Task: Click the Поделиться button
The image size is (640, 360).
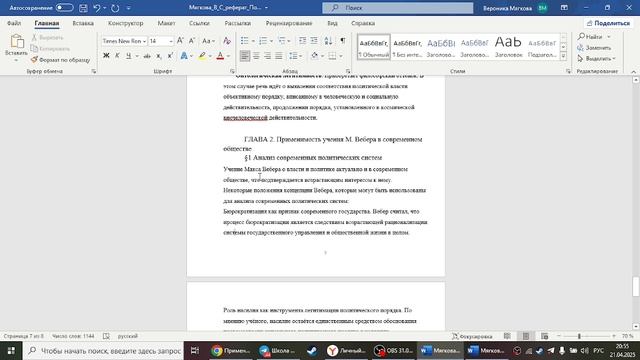Action: tap(608, 23)
